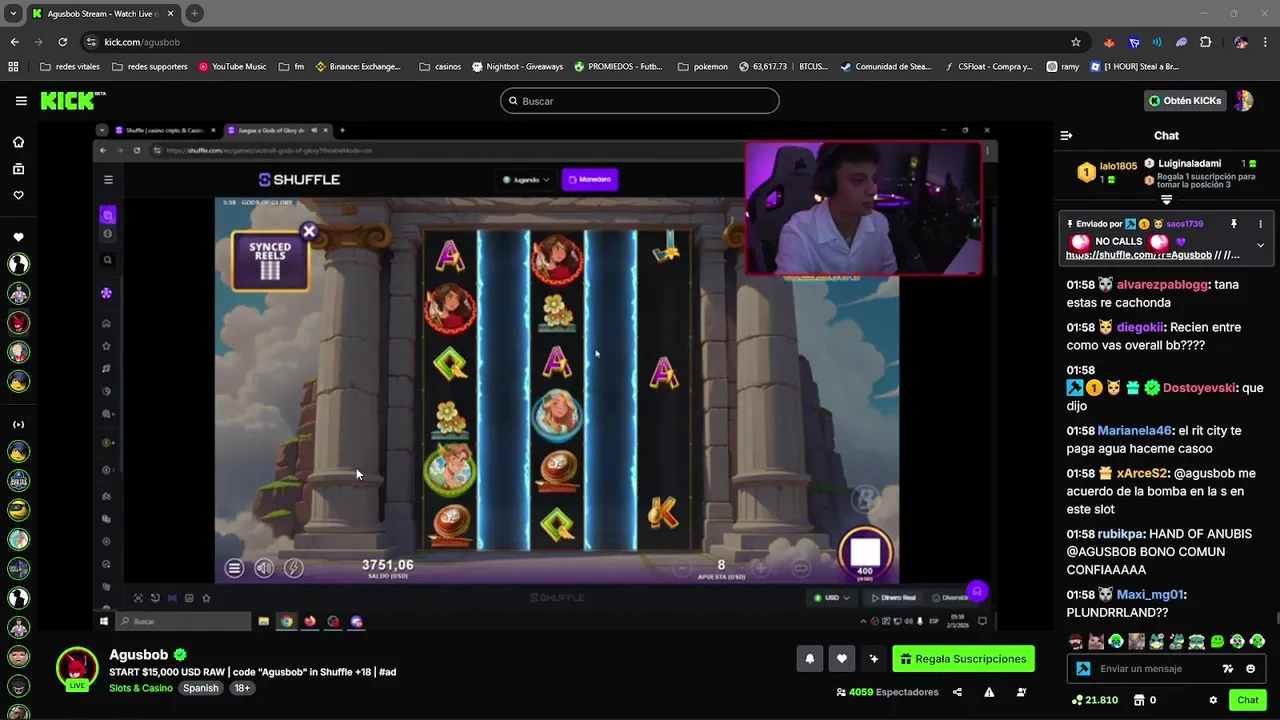Image resolution: width=1280 pixels, height=720 pixels.
Task: Open Chrome tab search dropdown
Action: 13,14
